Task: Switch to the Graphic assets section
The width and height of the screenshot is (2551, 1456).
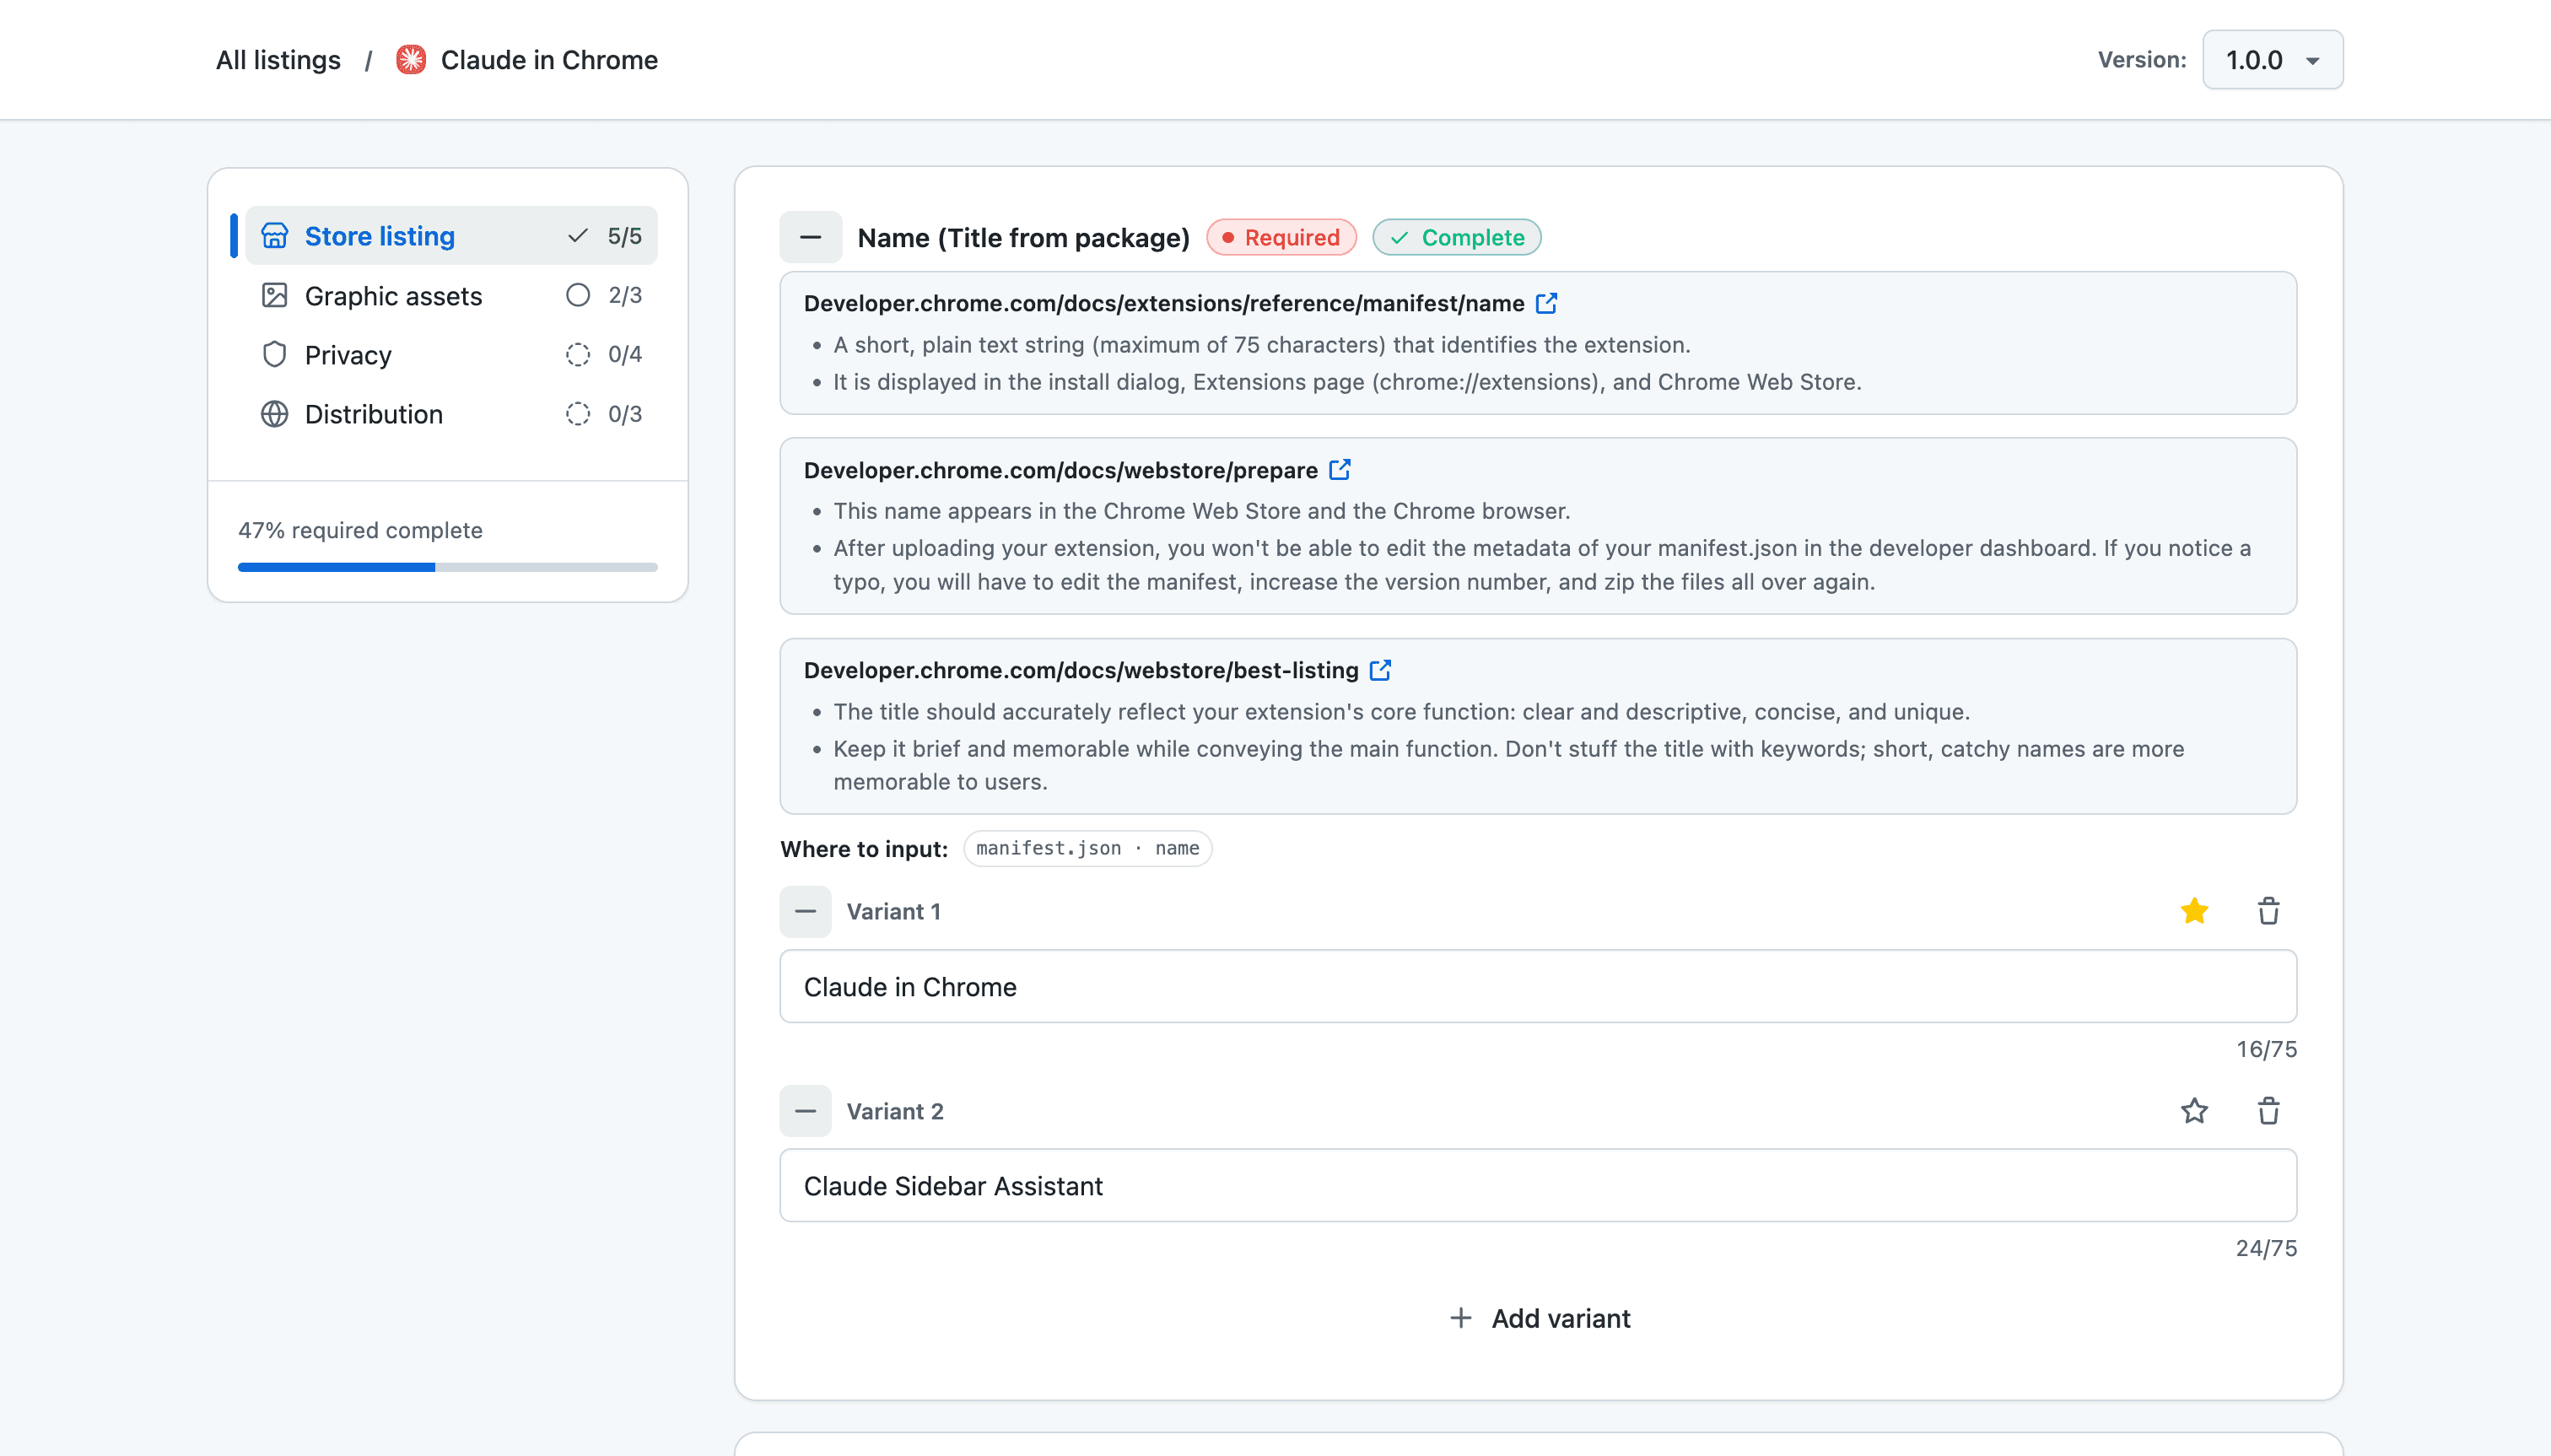Action: (451, 295)
